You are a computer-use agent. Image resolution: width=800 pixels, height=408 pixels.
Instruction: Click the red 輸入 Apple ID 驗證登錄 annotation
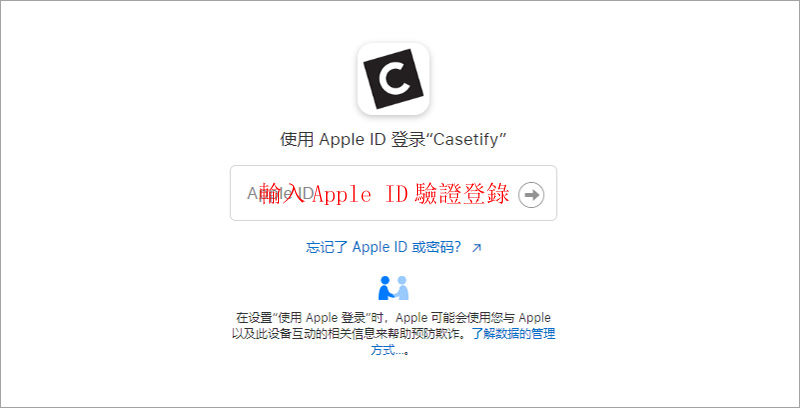[385, 194]
